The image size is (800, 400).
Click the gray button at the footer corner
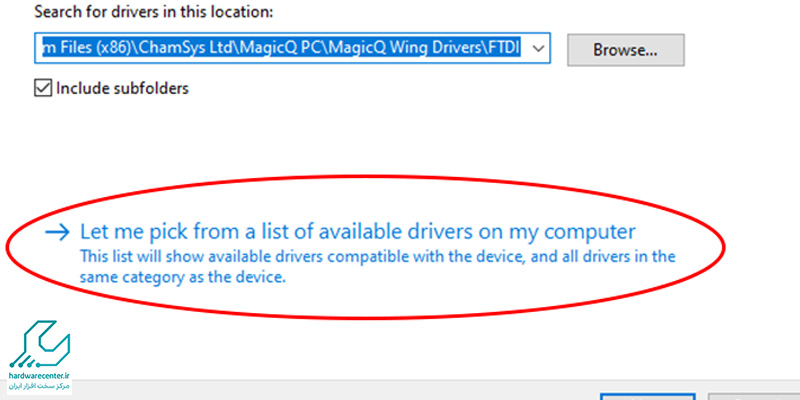(754, 397)
